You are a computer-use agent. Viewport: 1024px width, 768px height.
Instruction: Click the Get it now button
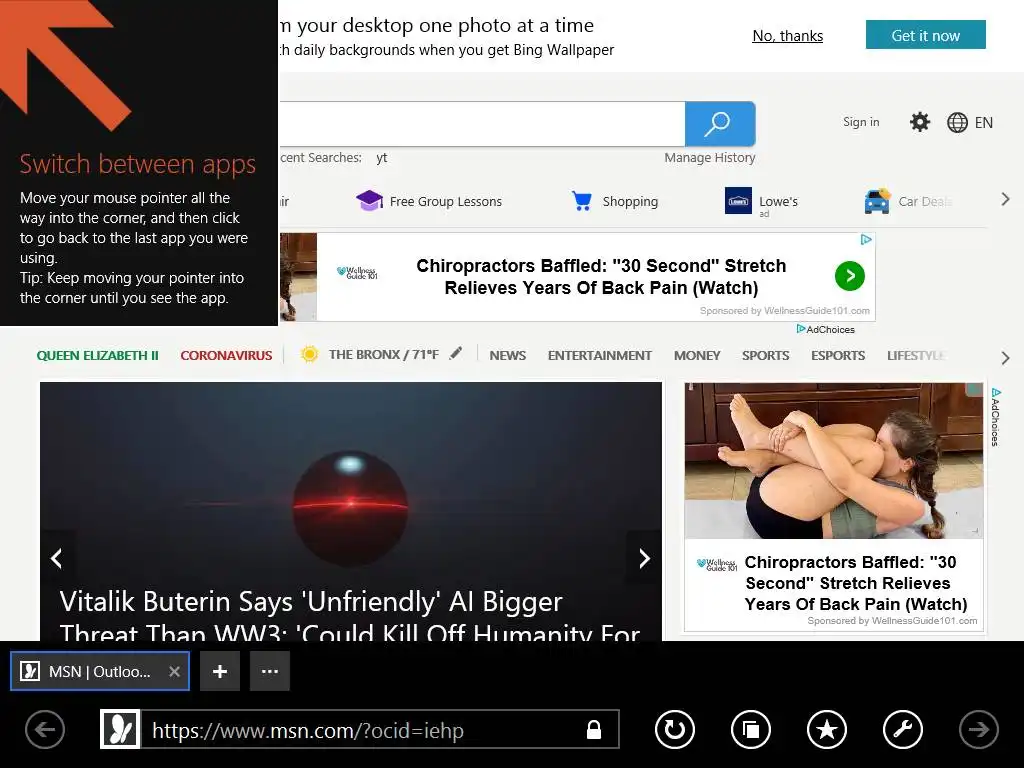(x=925, y=35)
